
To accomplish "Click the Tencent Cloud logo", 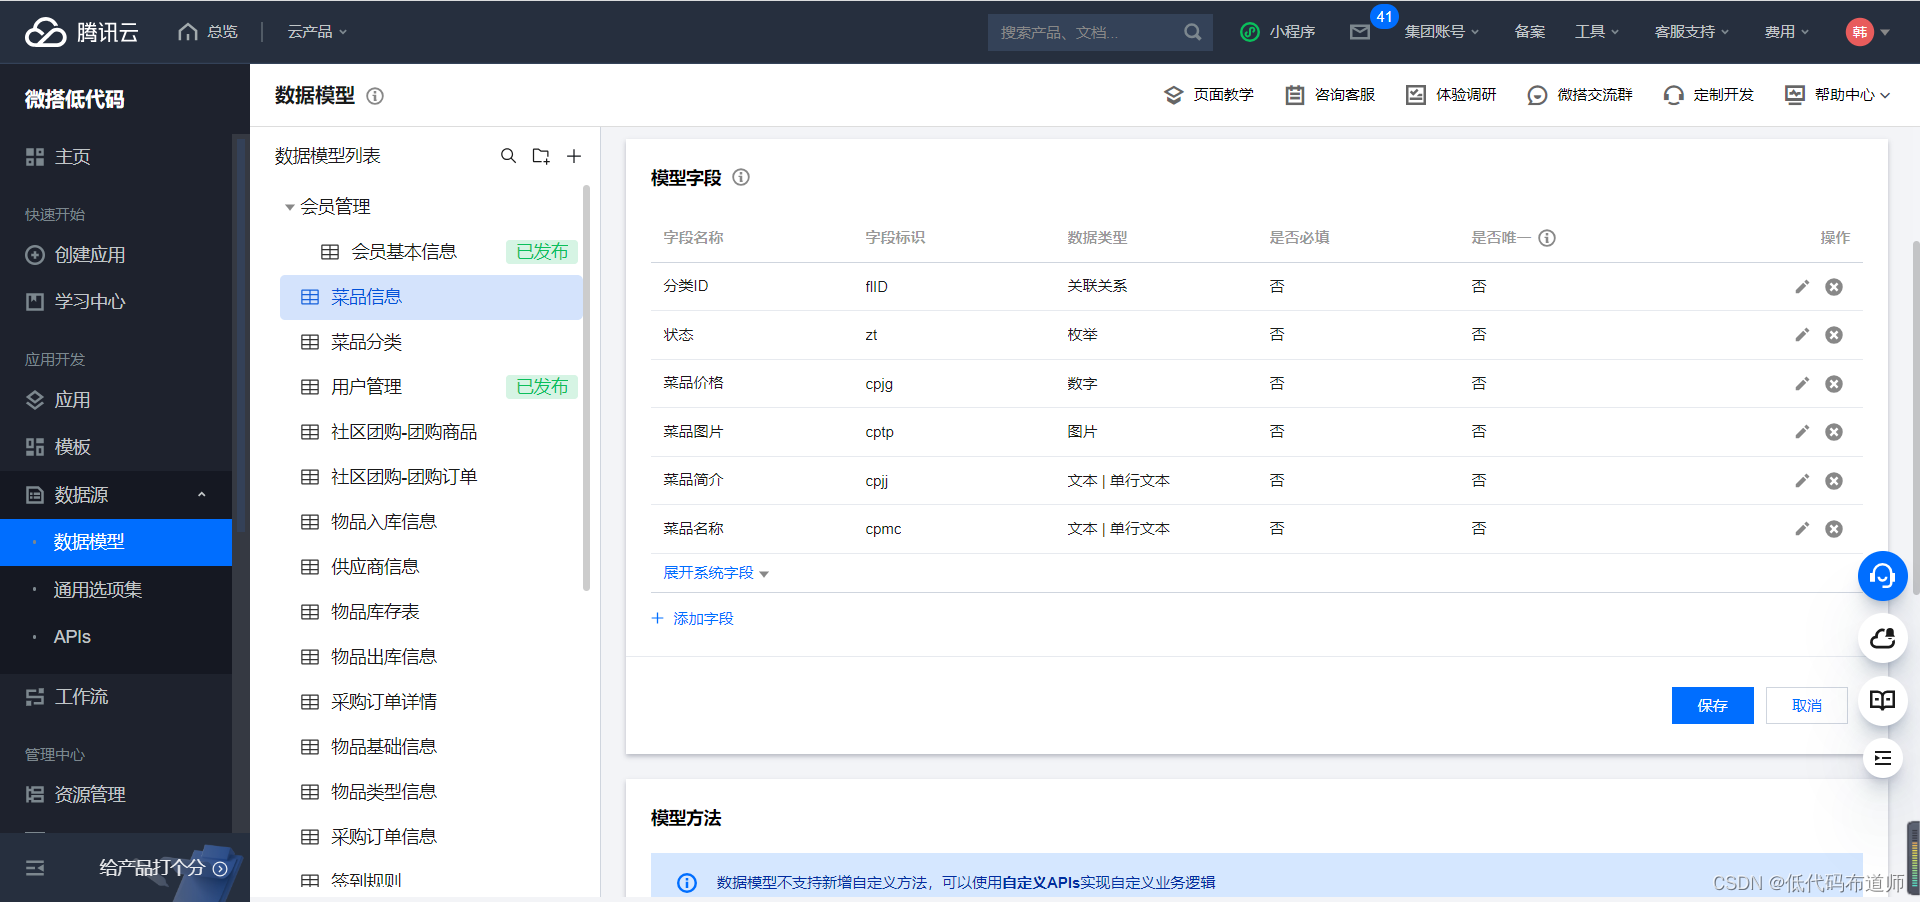I will 81,32.
